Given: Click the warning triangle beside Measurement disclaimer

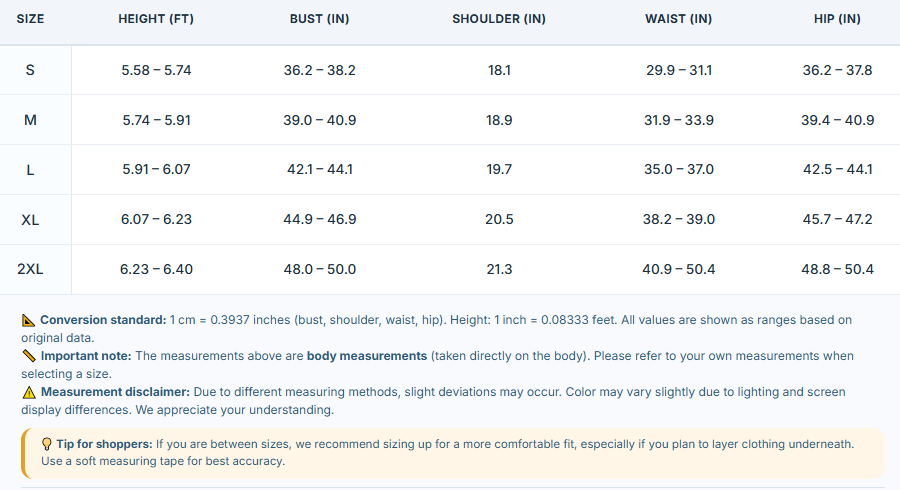Looking at the screenshot, I should [29, 392].
